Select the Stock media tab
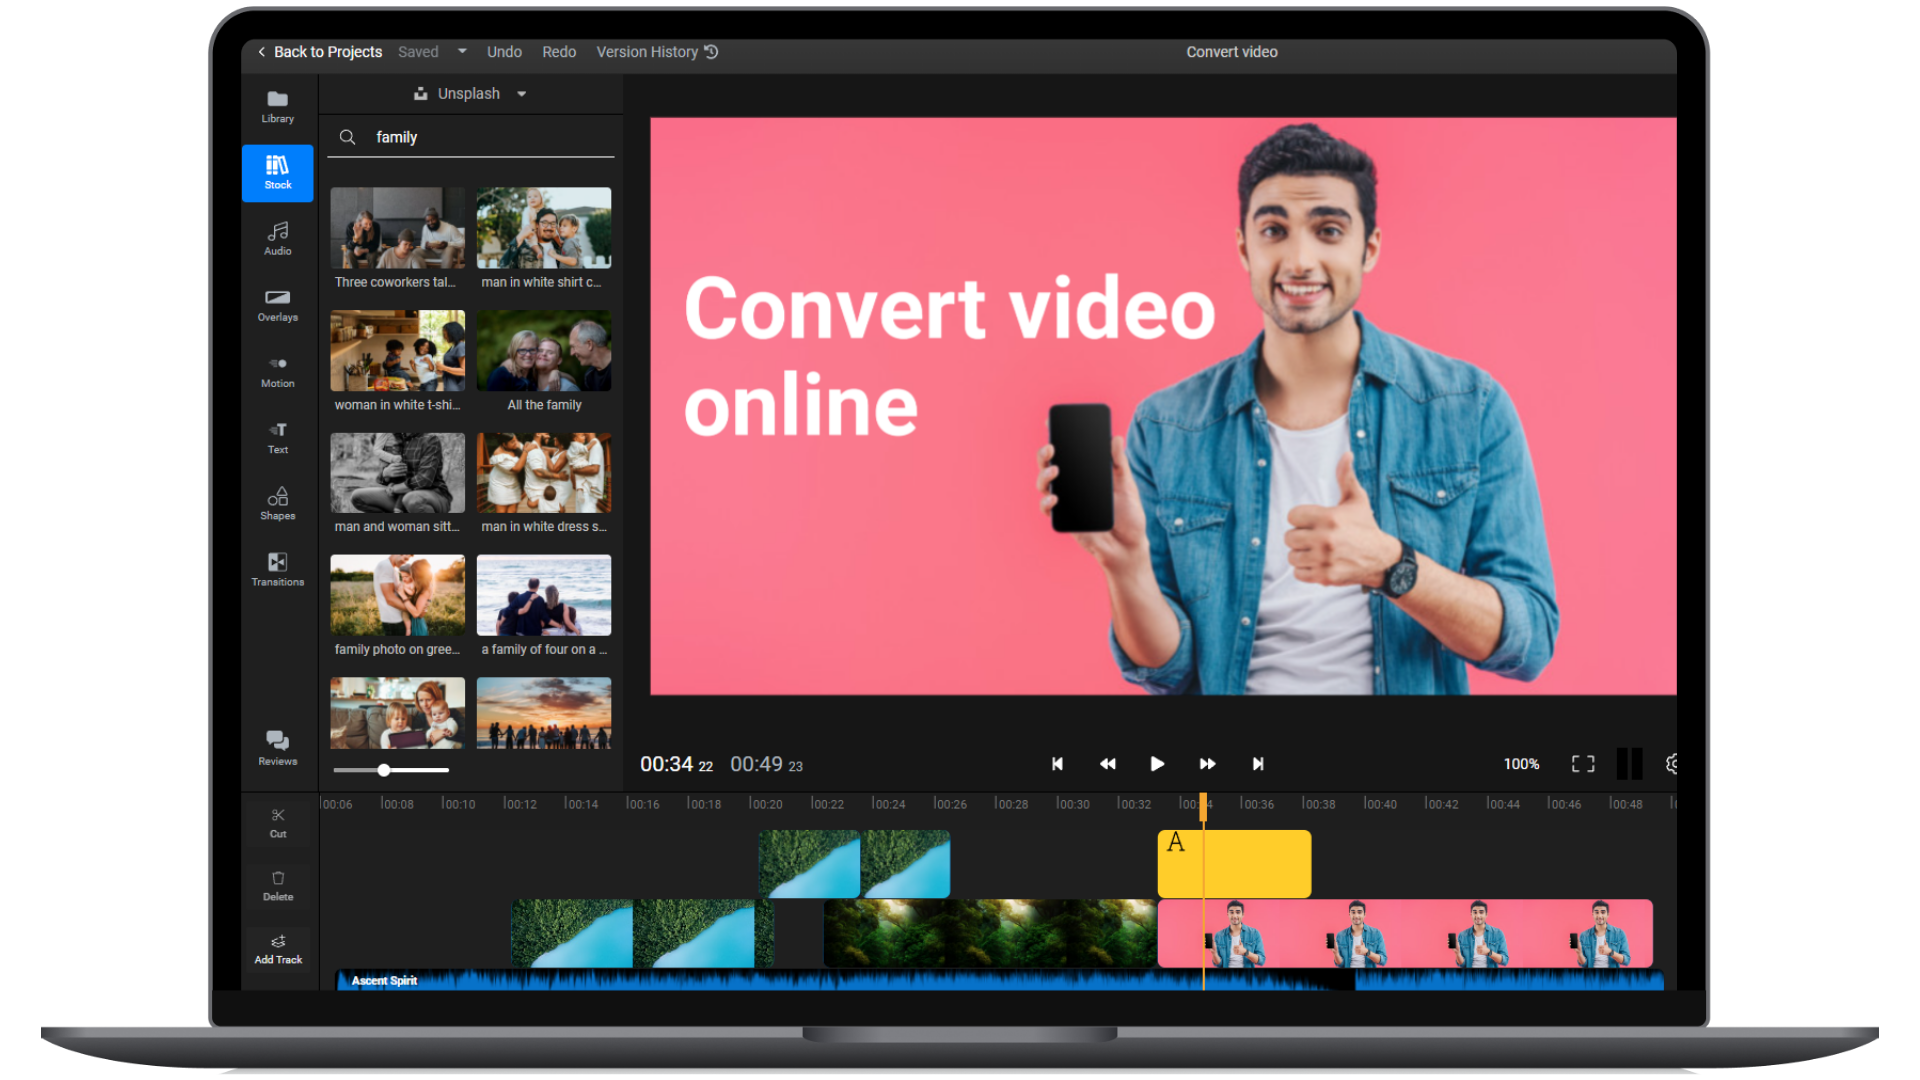Viewport: 1920px width, 1080px height. click(277, 173)
